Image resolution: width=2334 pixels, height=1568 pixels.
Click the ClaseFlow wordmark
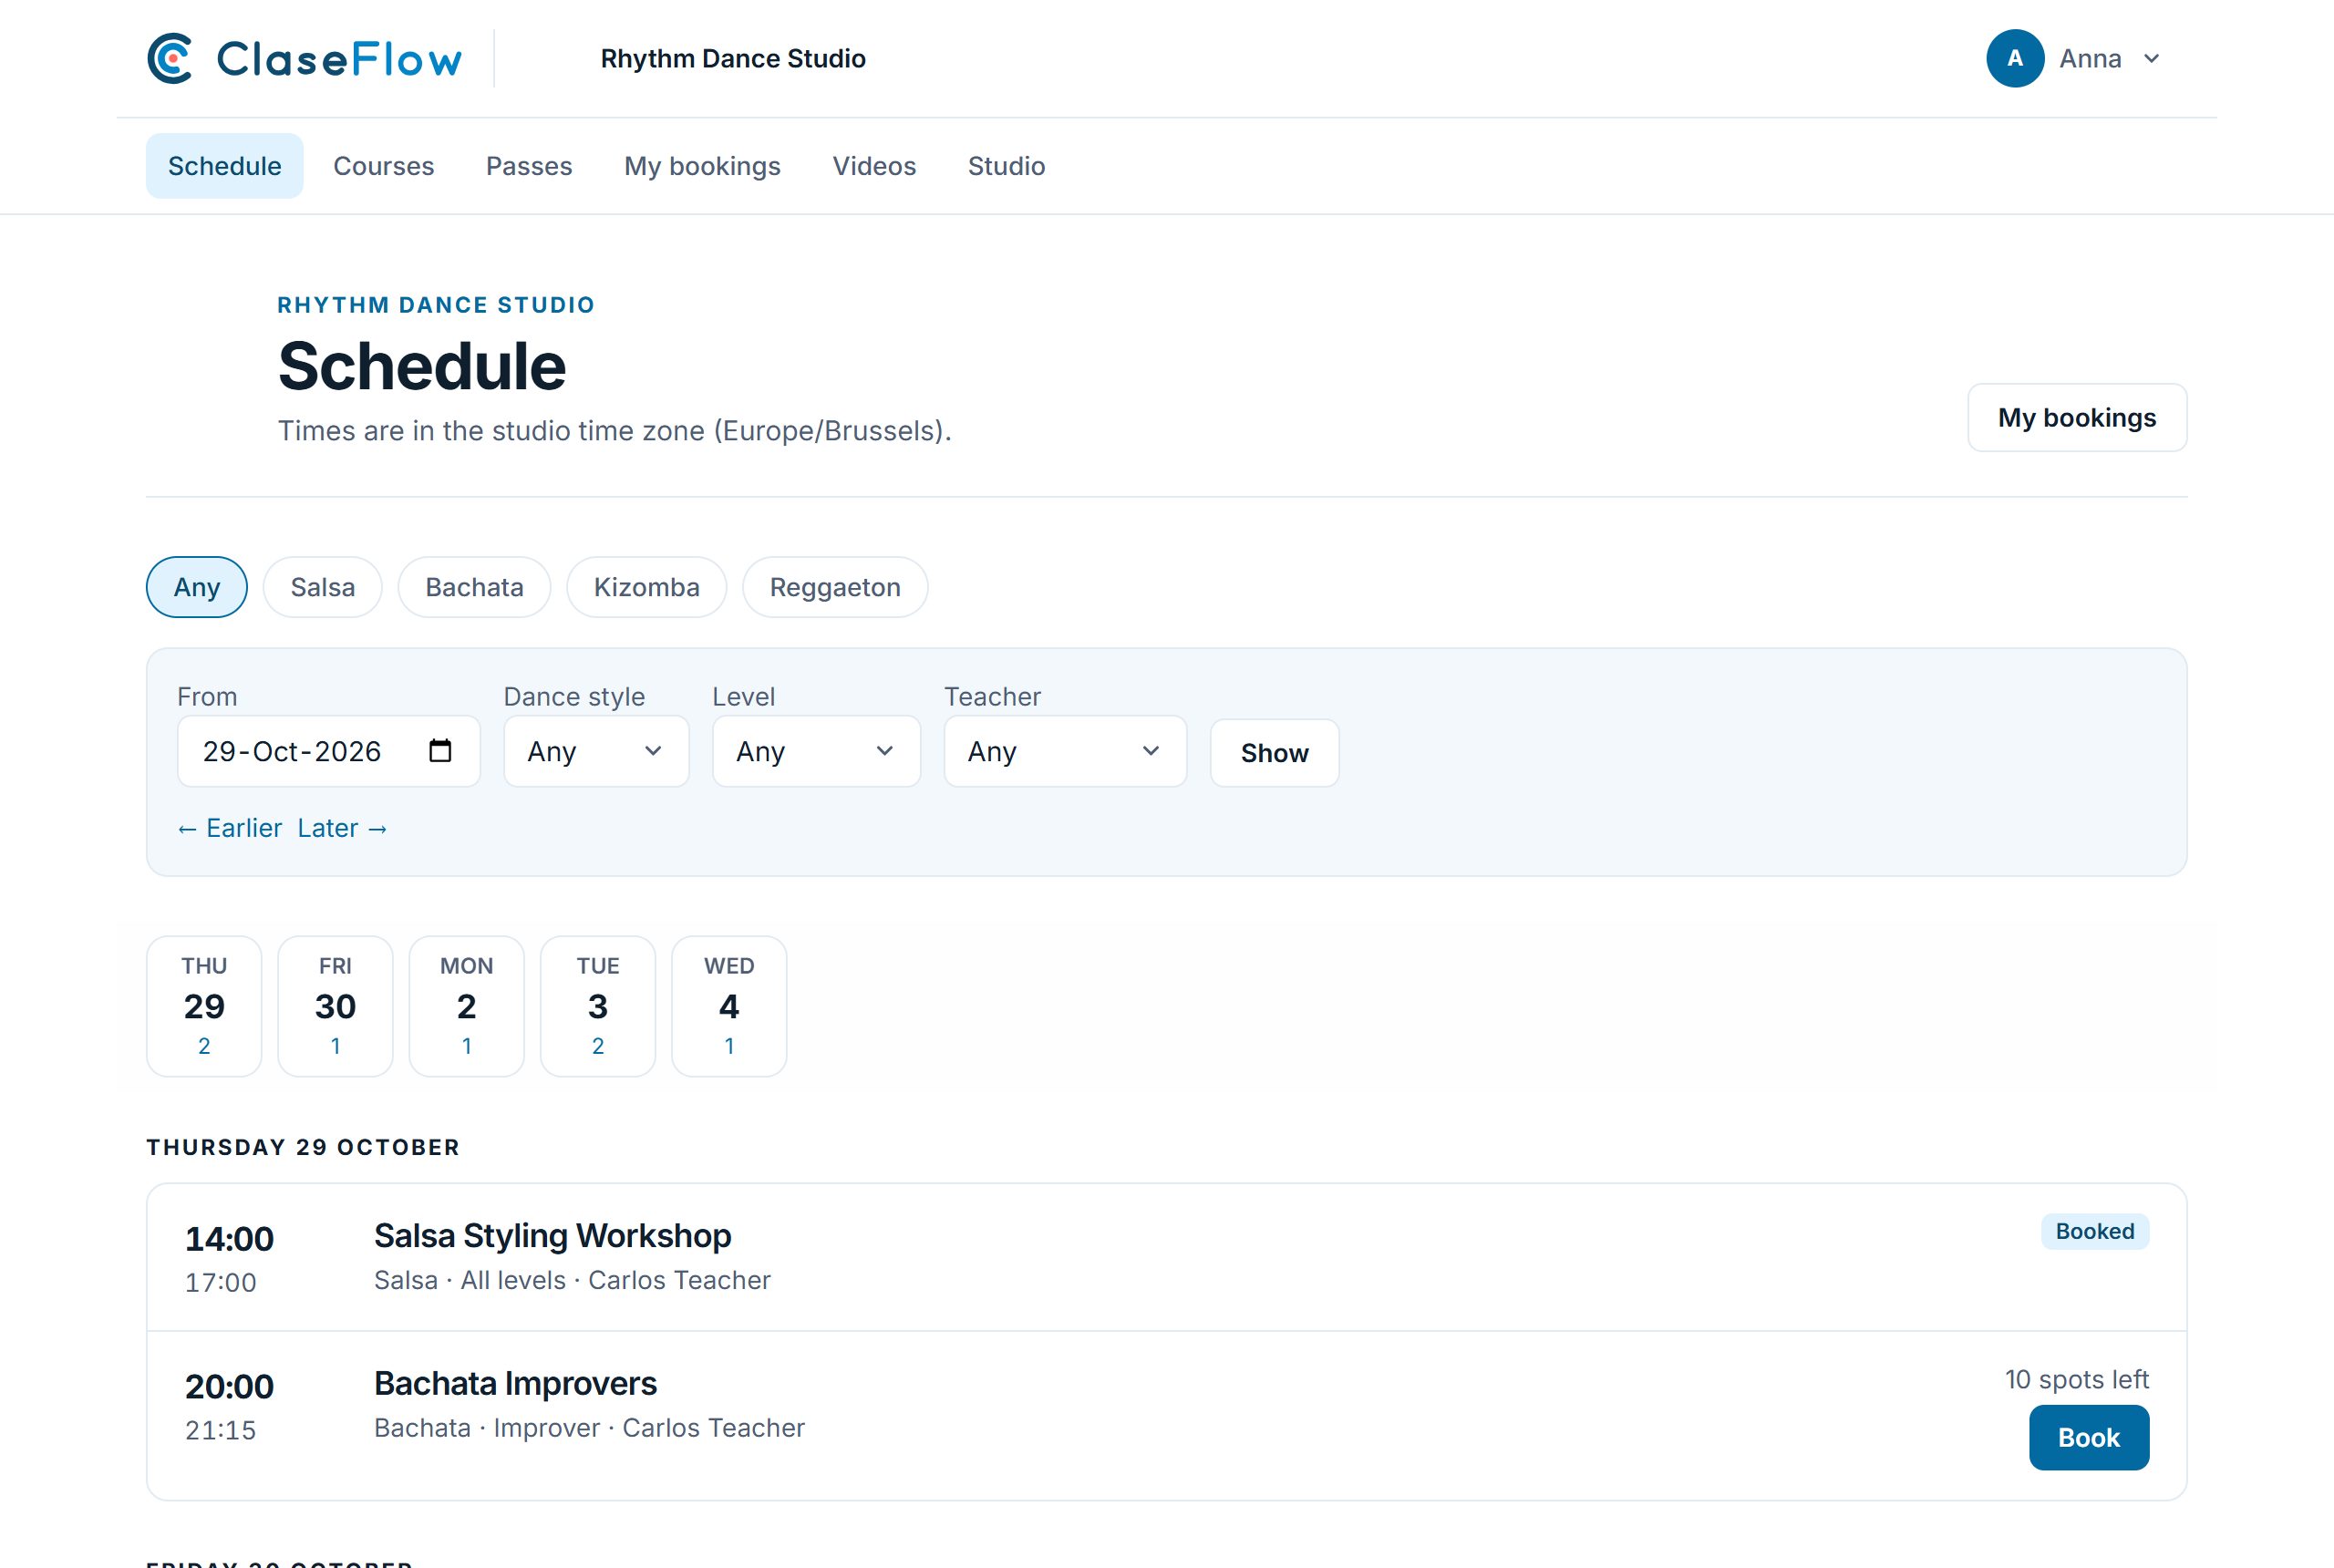pos(339,59)
